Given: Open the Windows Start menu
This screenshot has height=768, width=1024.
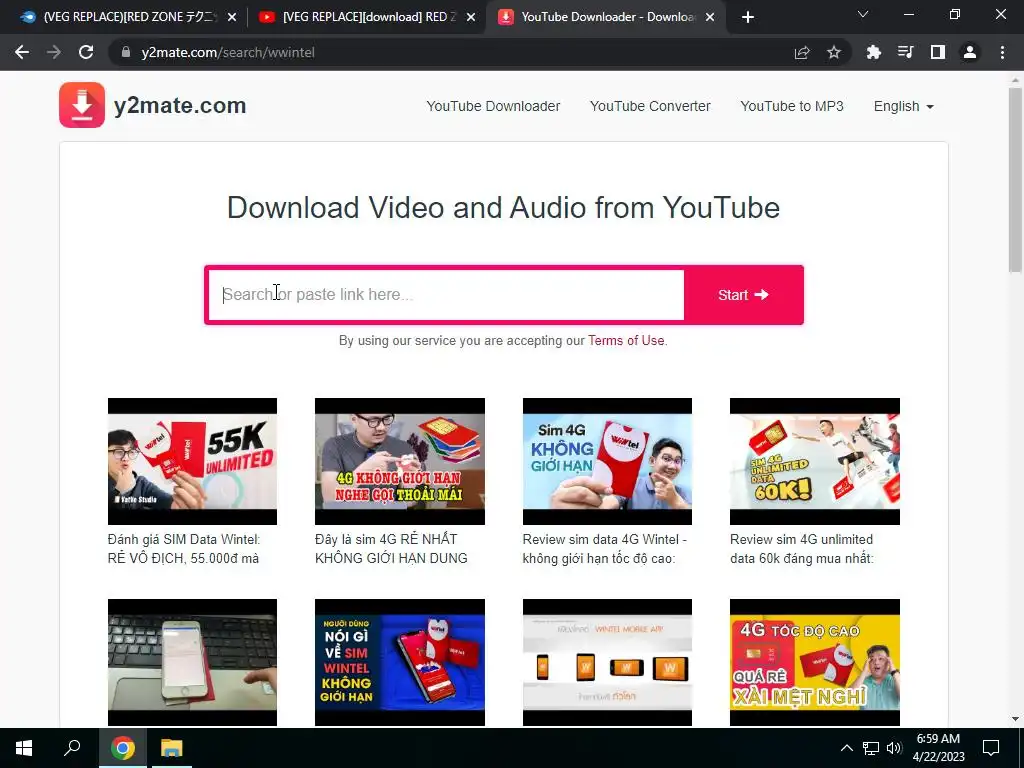Looking at the screenshot, I should tap(24, 748).
